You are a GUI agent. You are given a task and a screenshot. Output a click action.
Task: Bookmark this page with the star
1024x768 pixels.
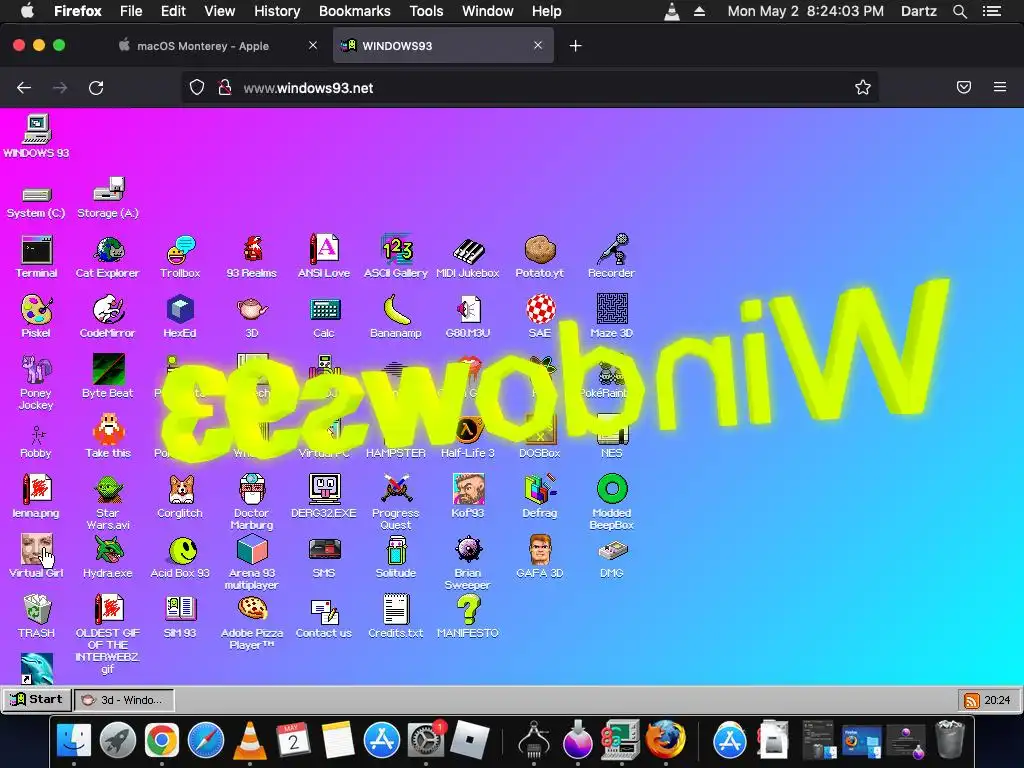pos(863,88)
